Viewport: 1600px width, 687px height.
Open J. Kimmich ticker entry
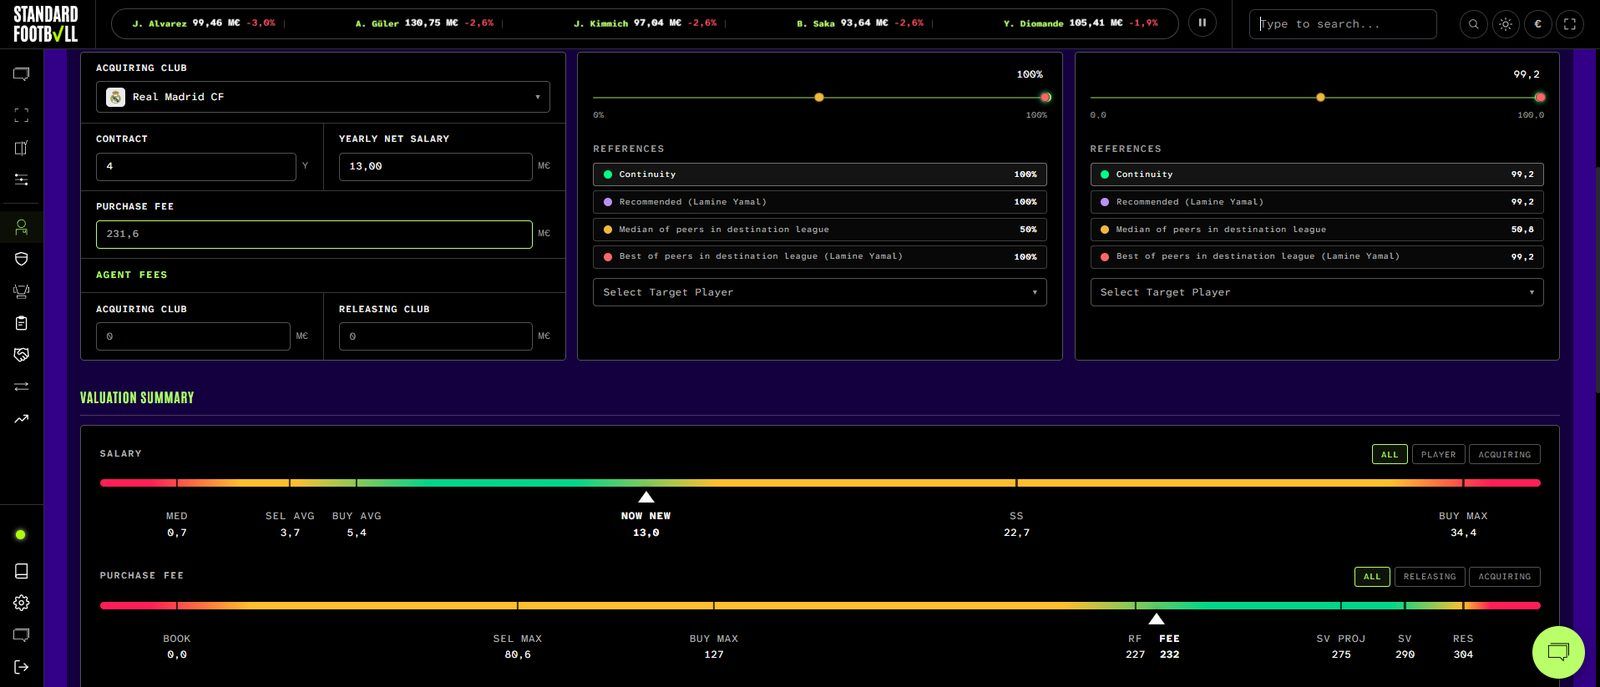coord(645,23)
